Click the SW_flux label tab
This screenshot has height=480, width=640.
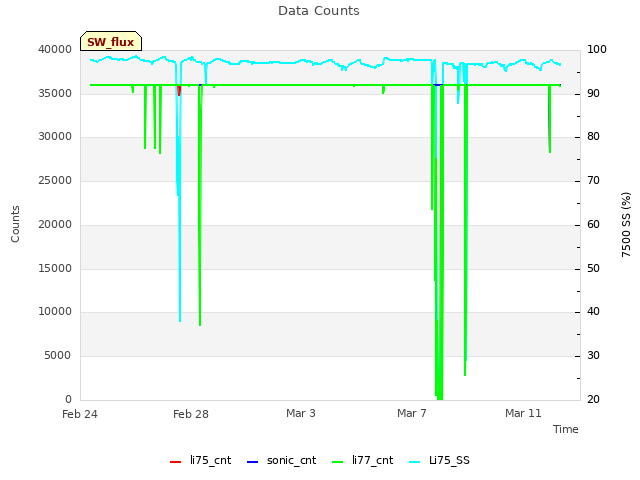coord(111,41)
